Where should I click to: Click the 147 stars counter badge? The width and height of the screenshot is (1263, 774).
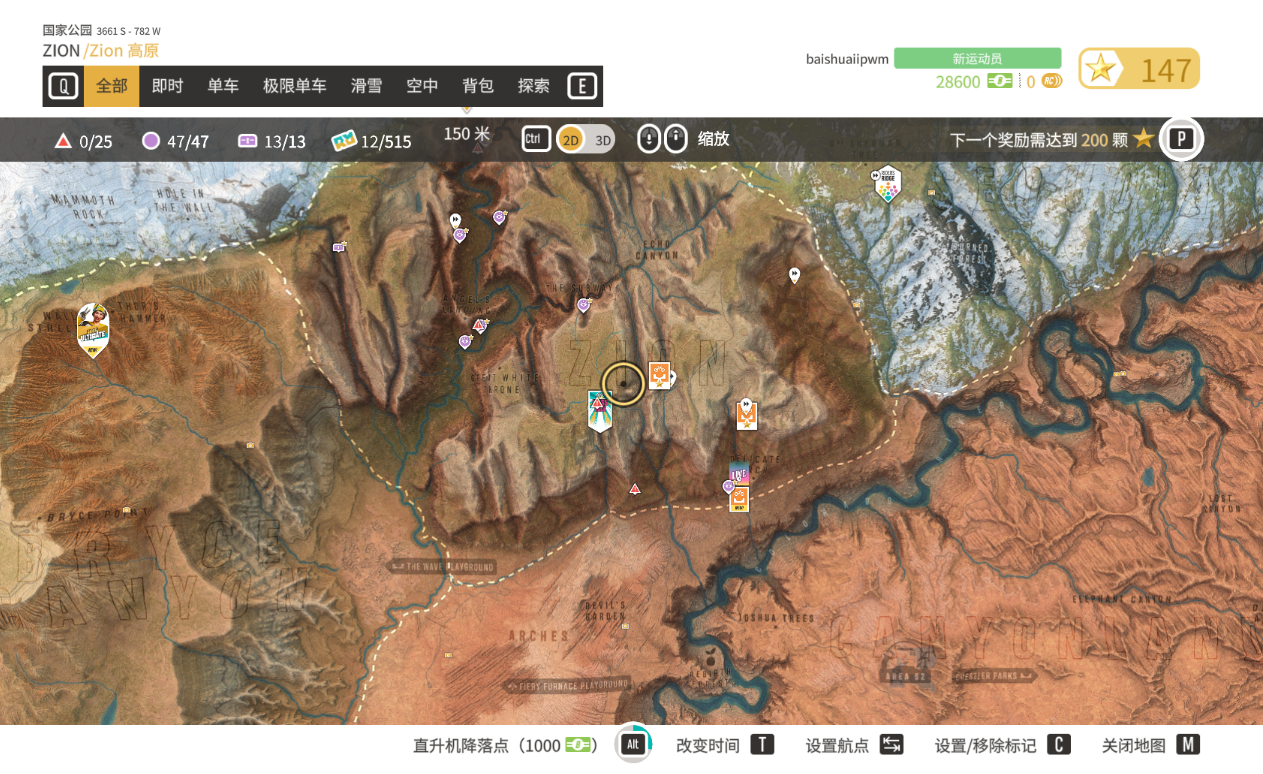(x=1139, y=69)
